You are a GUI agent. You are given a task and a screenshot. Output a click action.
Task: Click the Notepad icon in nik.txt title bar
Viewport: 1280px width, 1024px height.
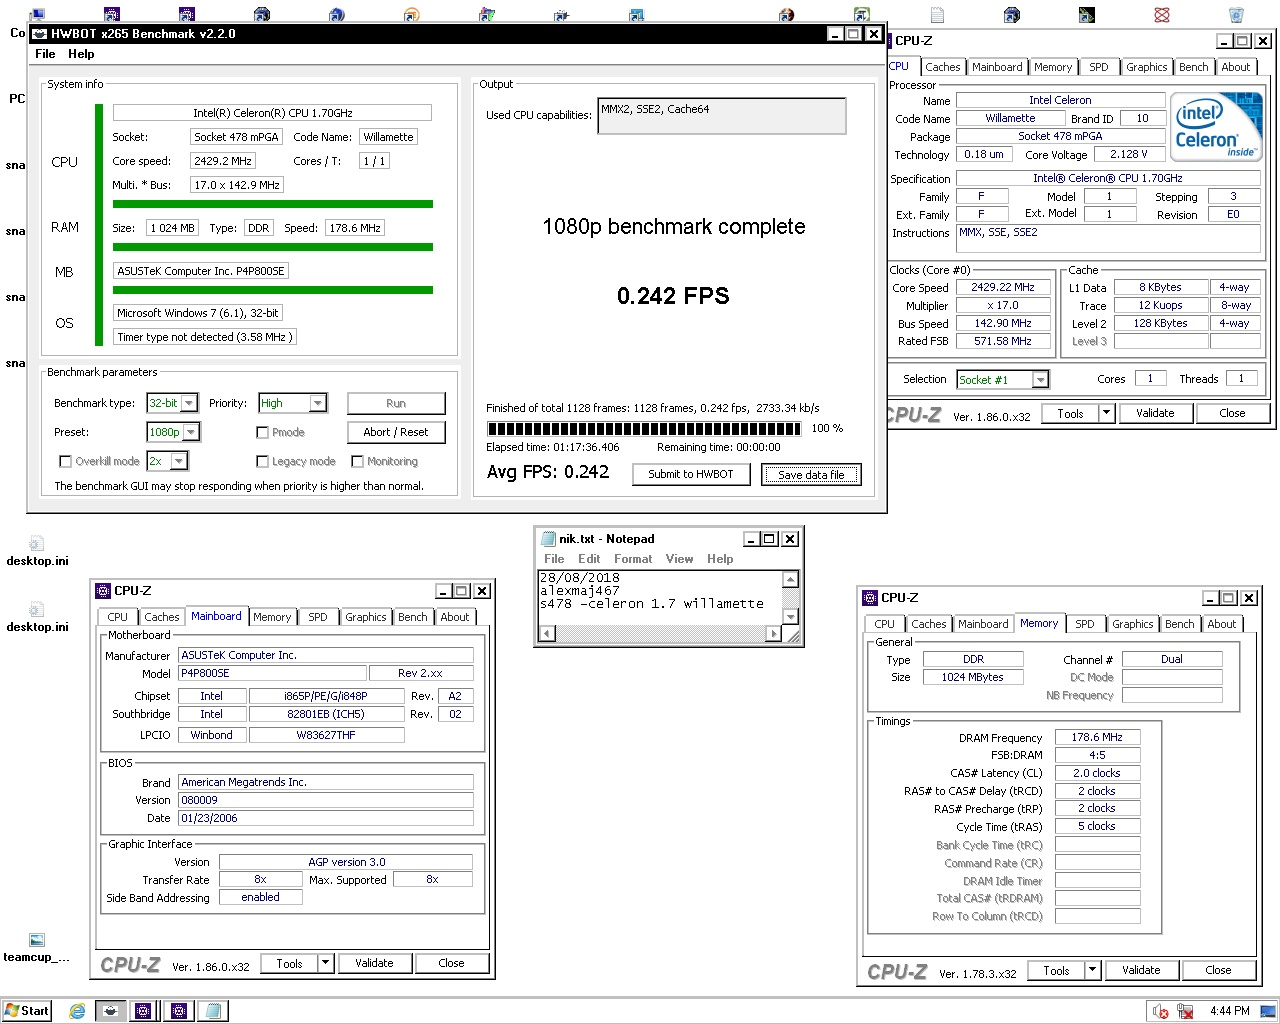pos(548,539)
